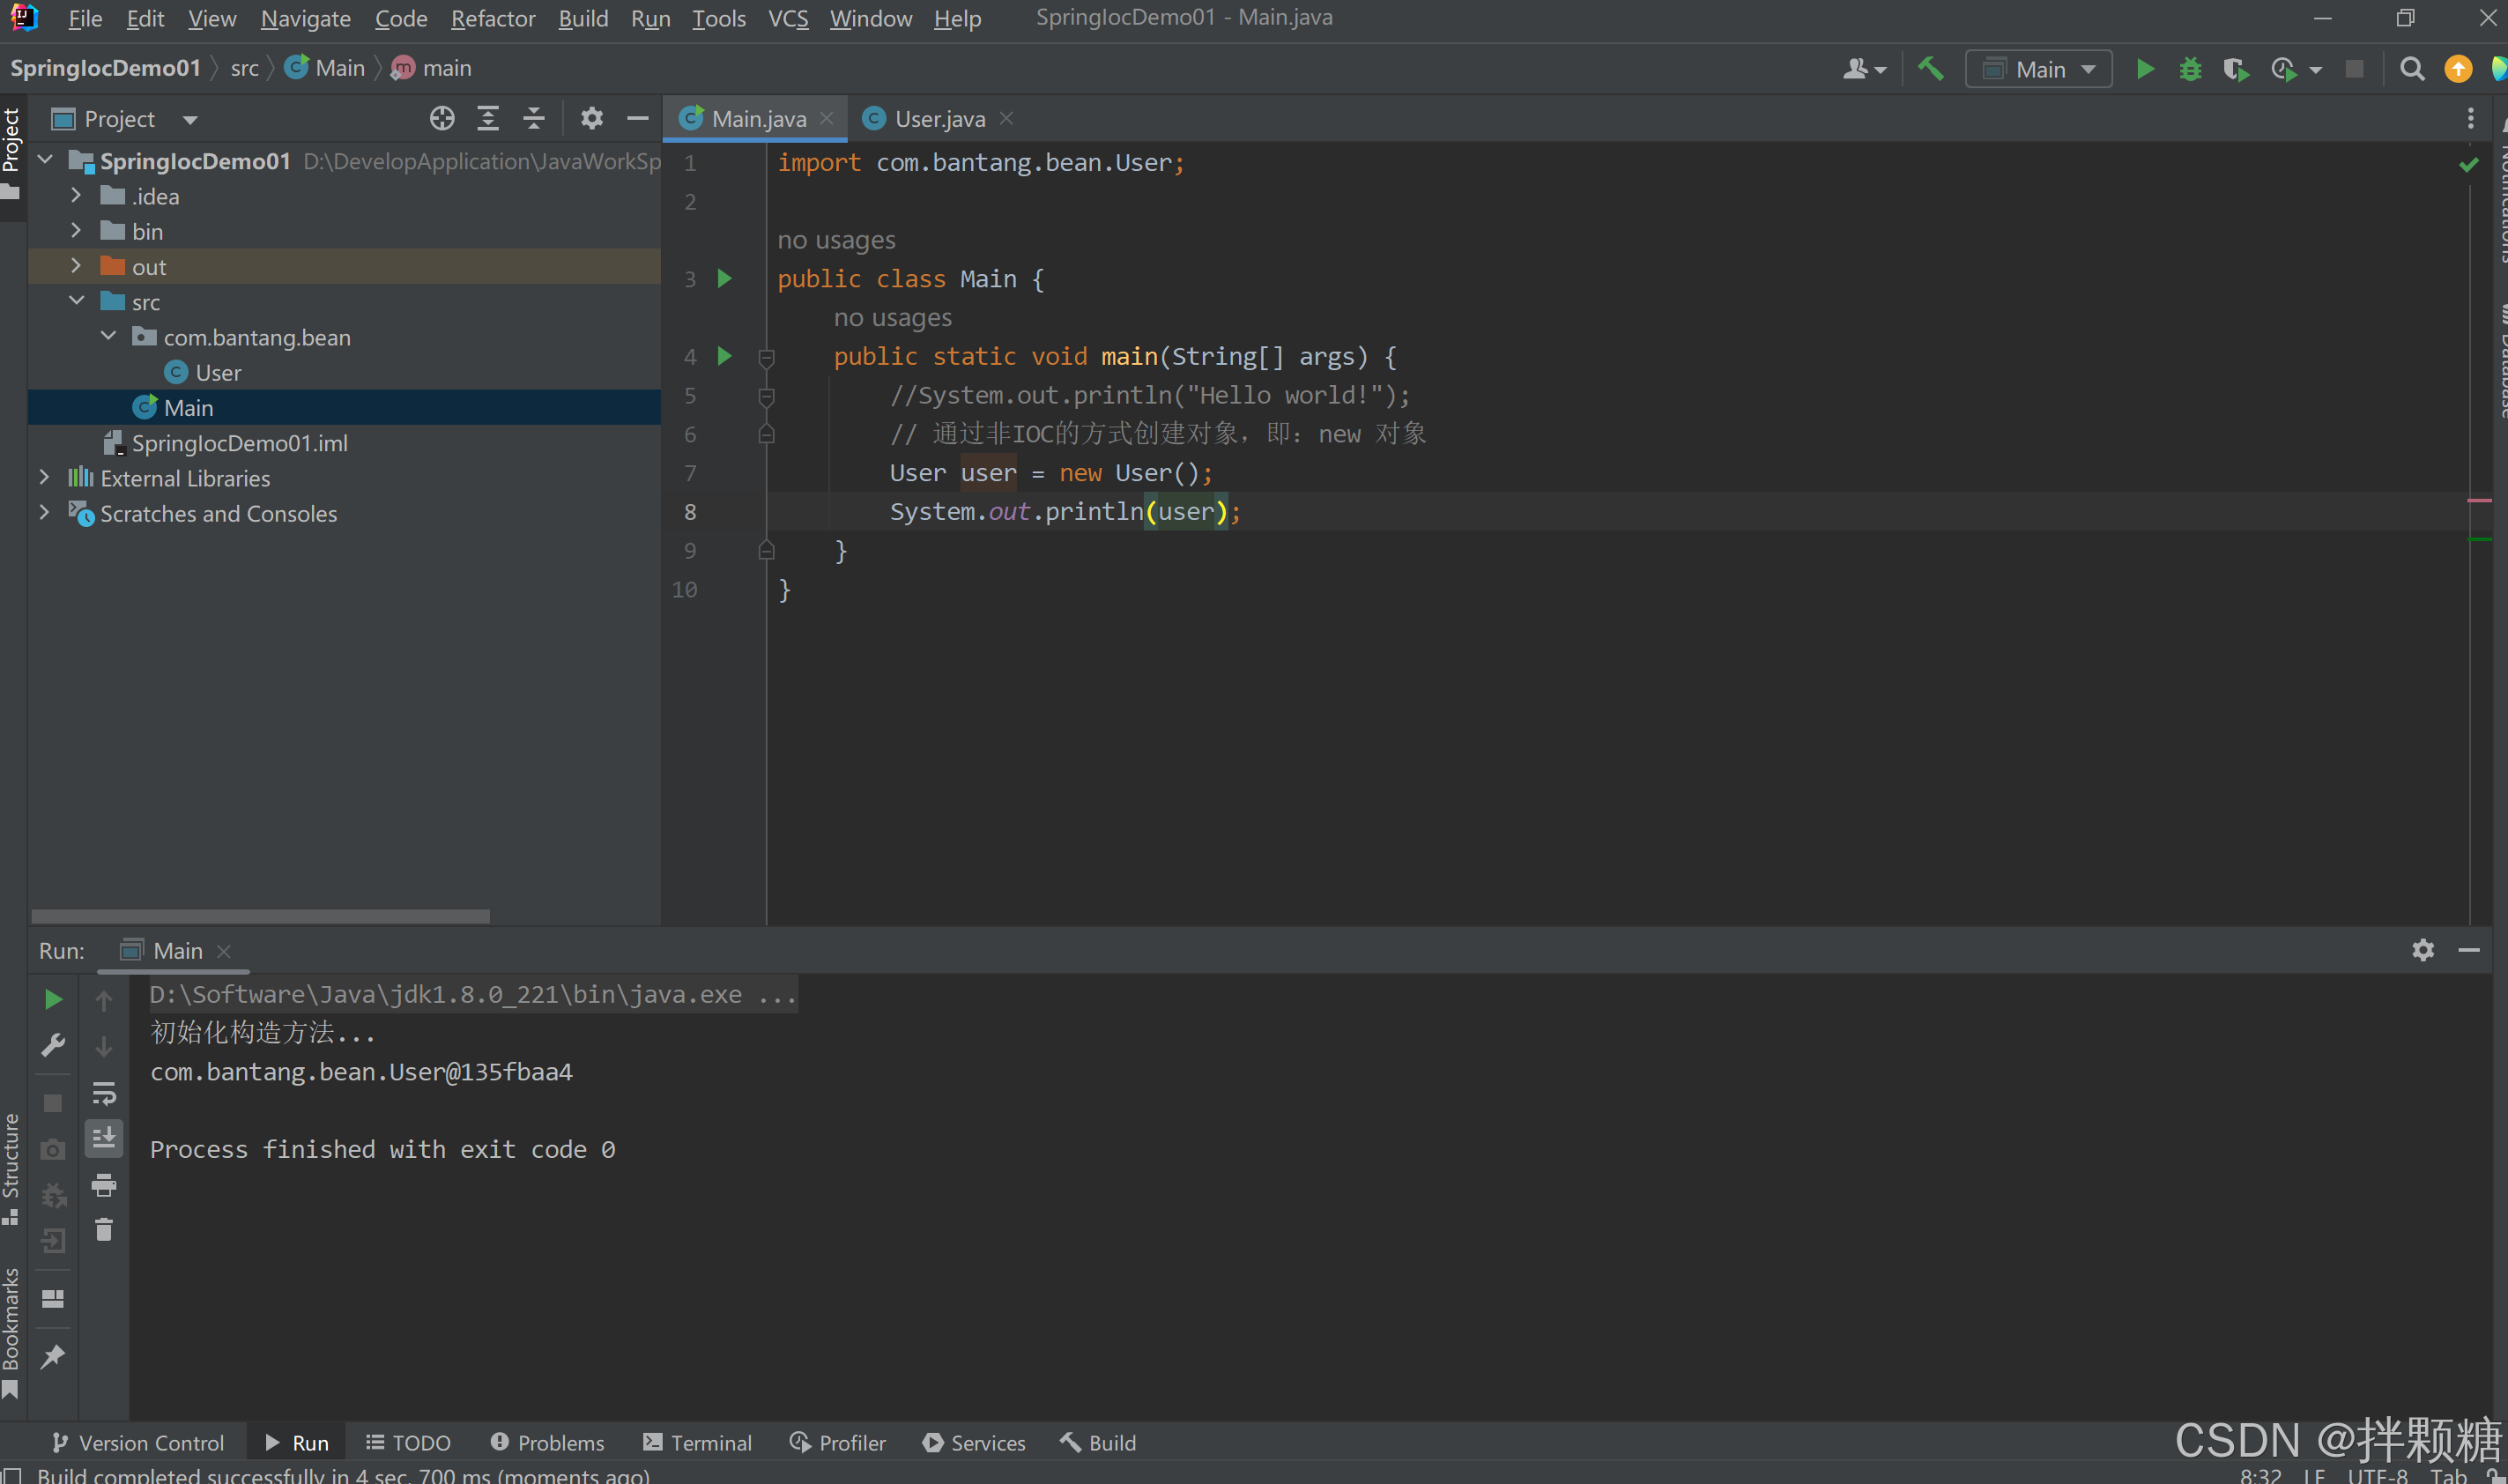
Task: Switch to the User.java editor tab
Action: 939,119
